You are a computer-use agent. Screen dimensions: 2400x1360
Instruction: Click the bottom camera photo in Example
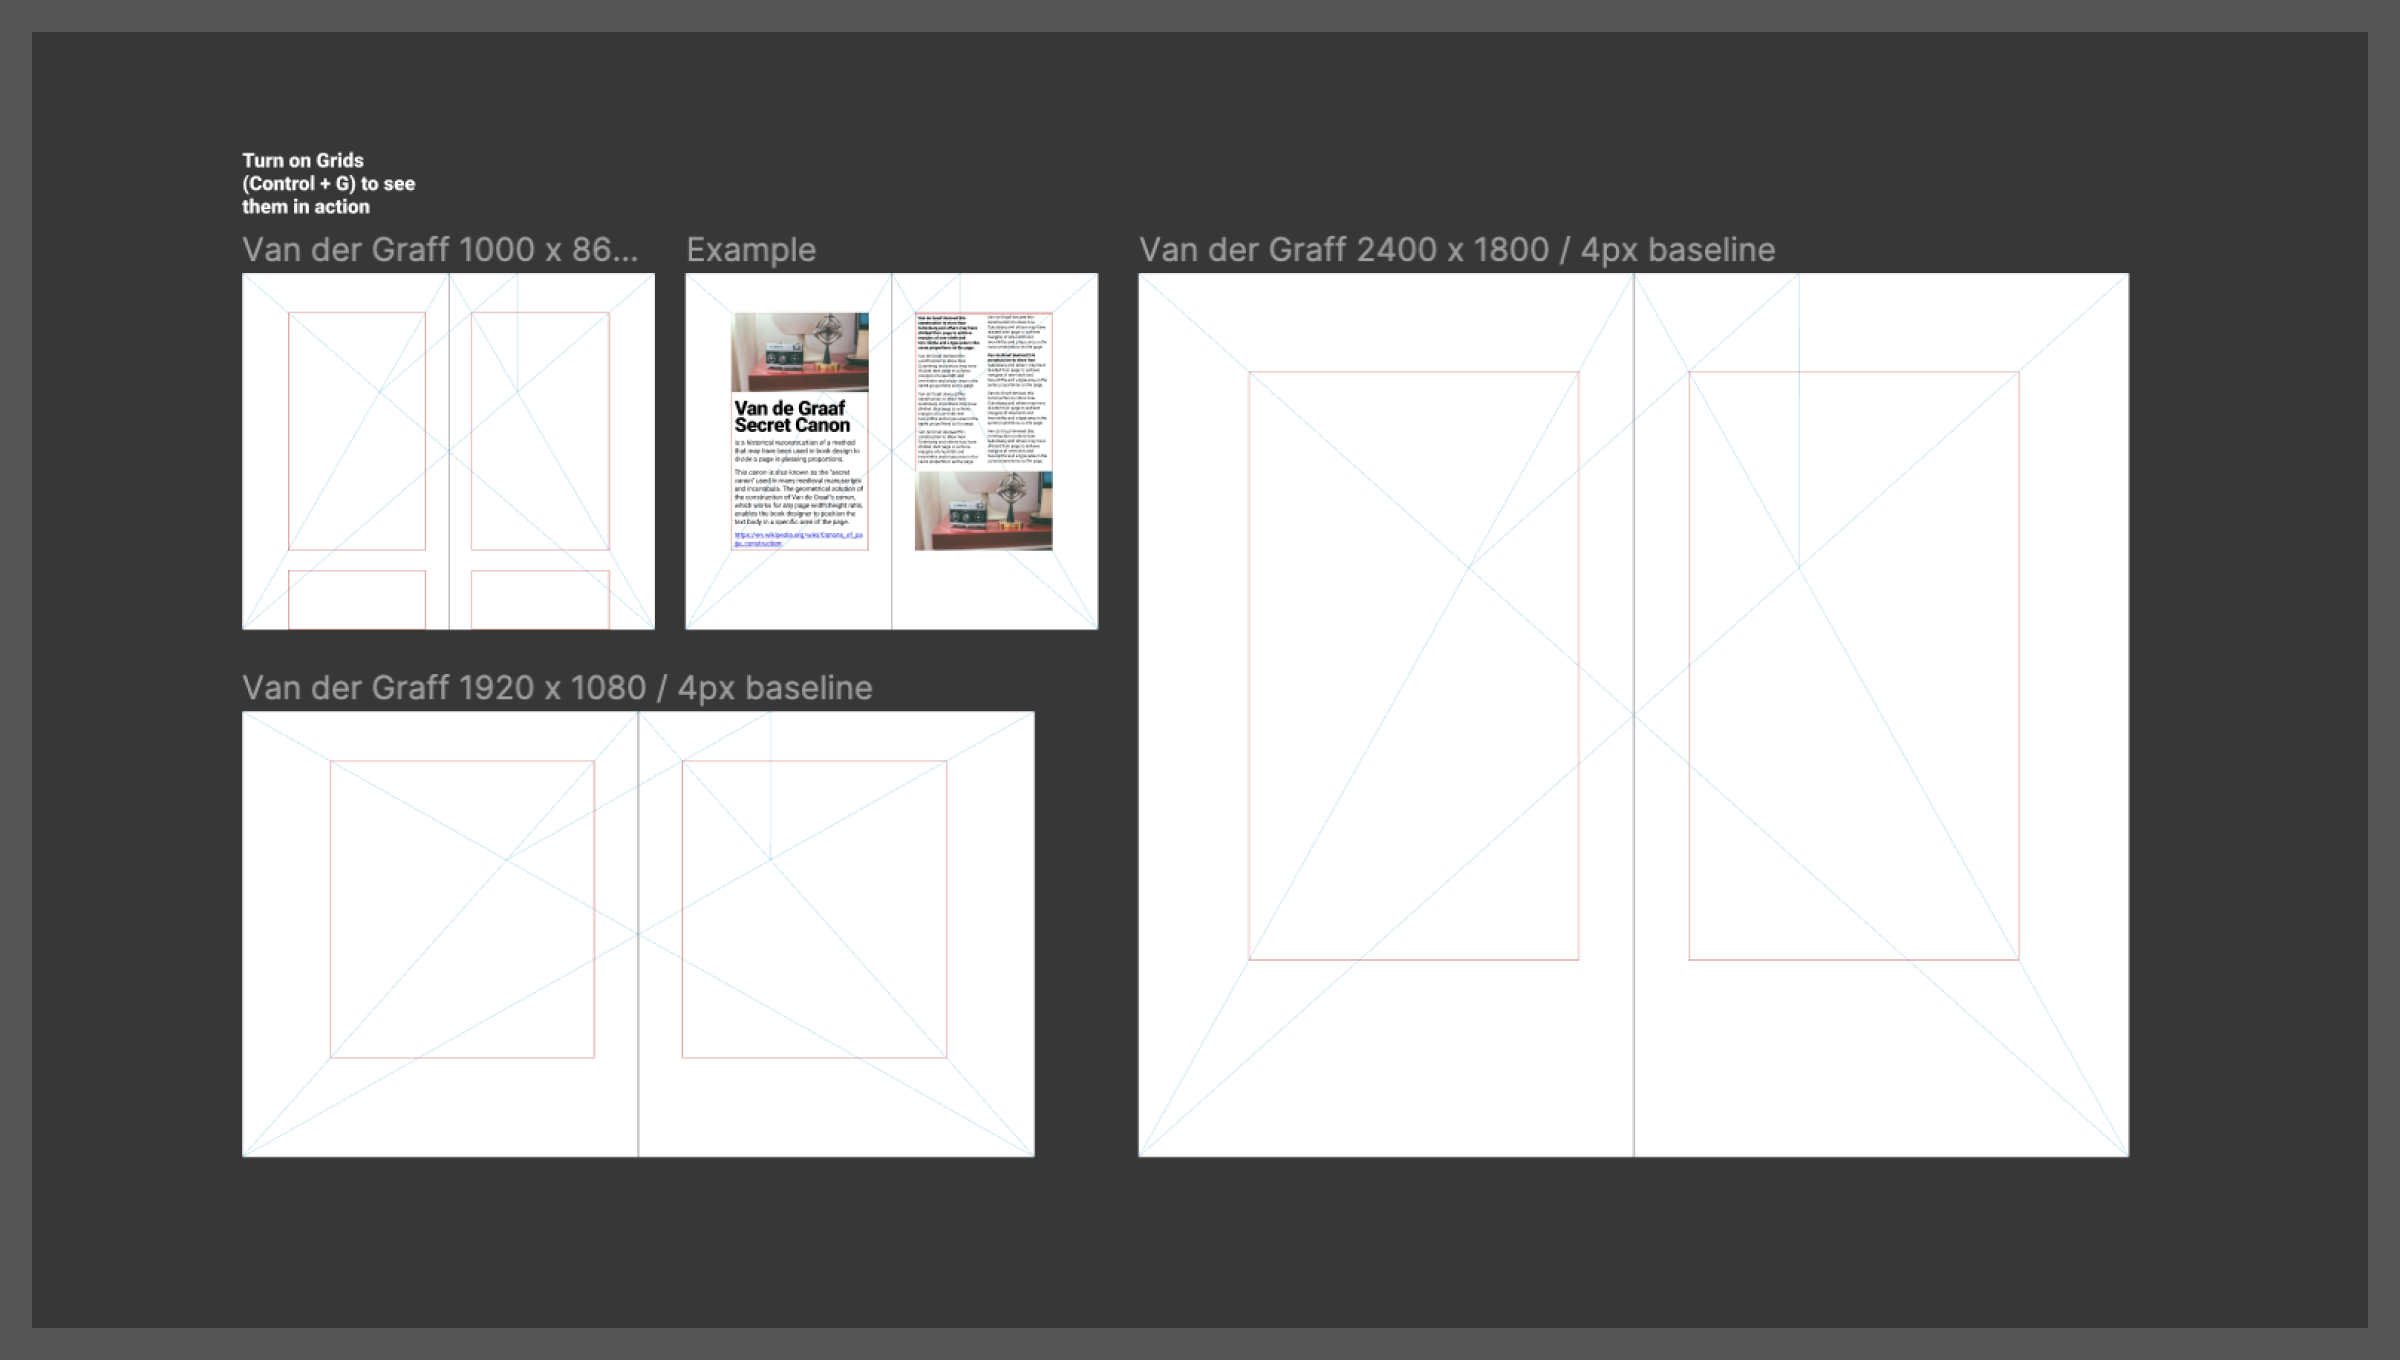[982, 511]
